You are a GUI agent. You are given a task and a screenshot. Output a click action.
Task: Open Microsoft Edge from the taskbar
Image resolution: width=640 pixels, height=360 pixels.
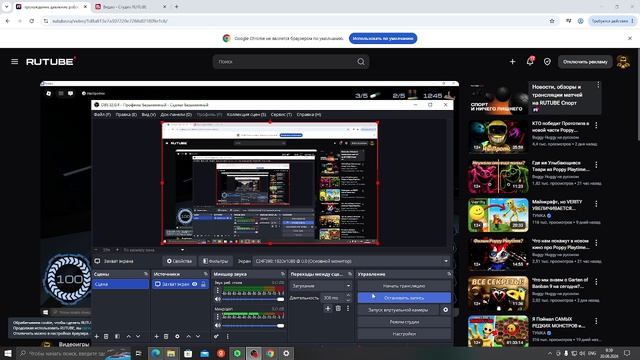pyautogui.click(x=156, y=353)
